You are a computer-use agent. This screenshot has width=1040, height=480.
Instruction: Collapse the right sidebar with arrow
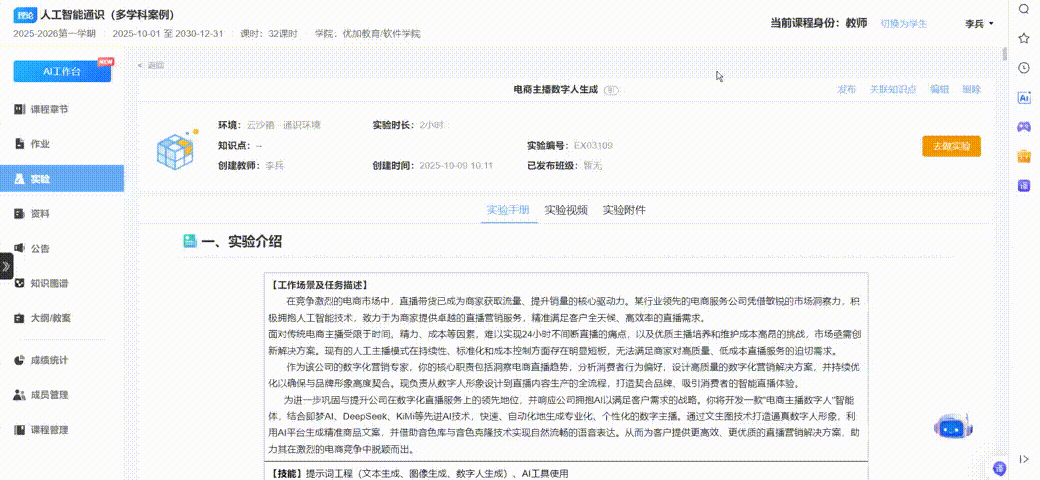tap(1024, 459)
